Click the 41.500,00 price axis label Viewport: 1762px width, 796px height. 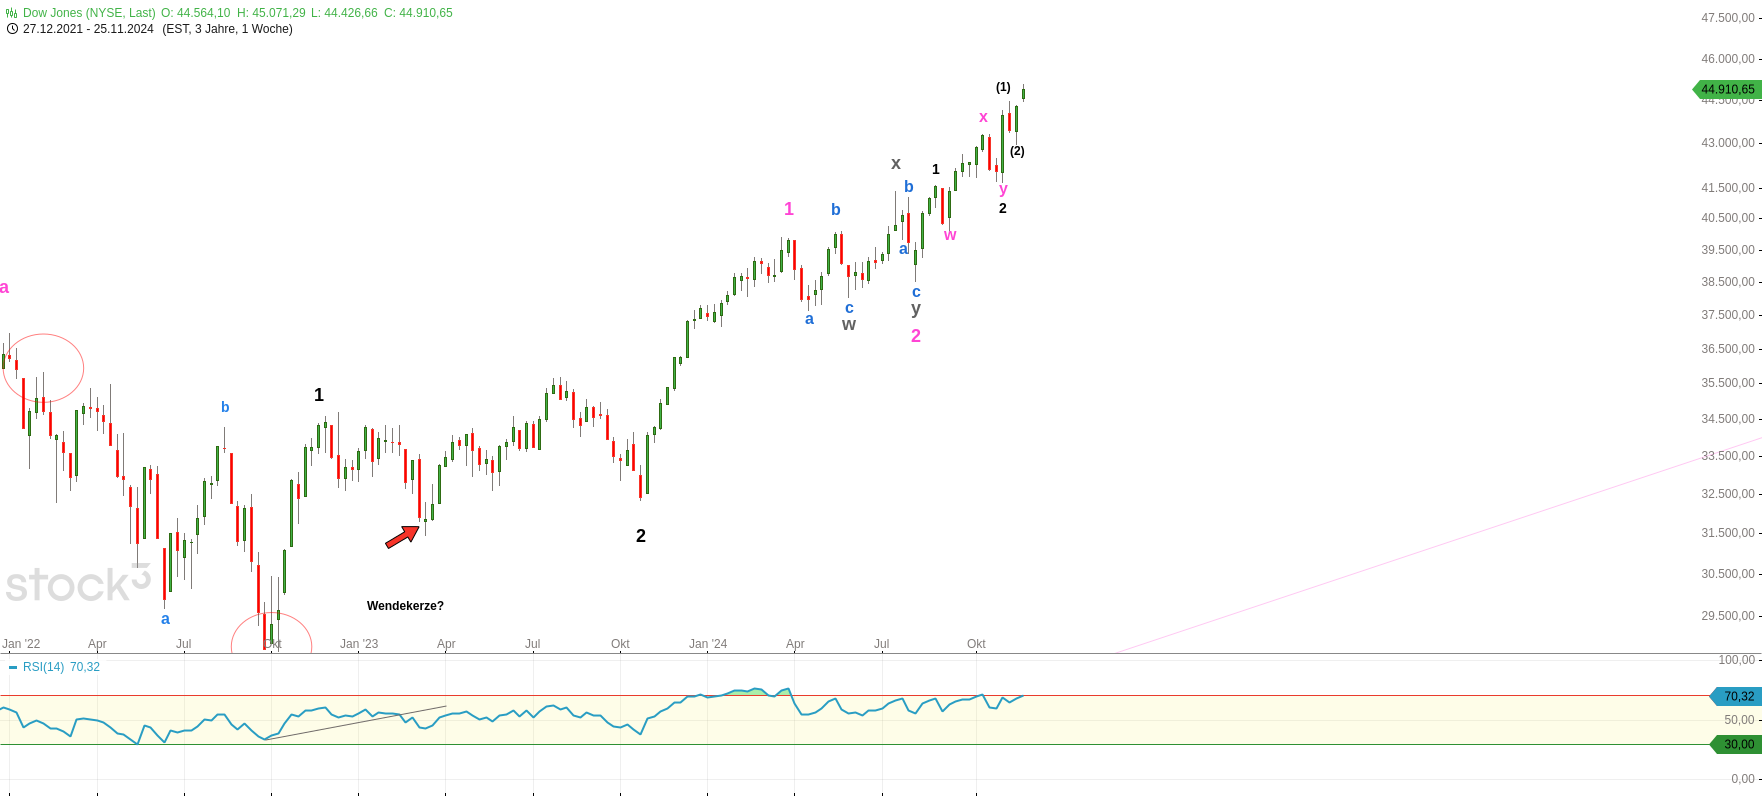1728,188
